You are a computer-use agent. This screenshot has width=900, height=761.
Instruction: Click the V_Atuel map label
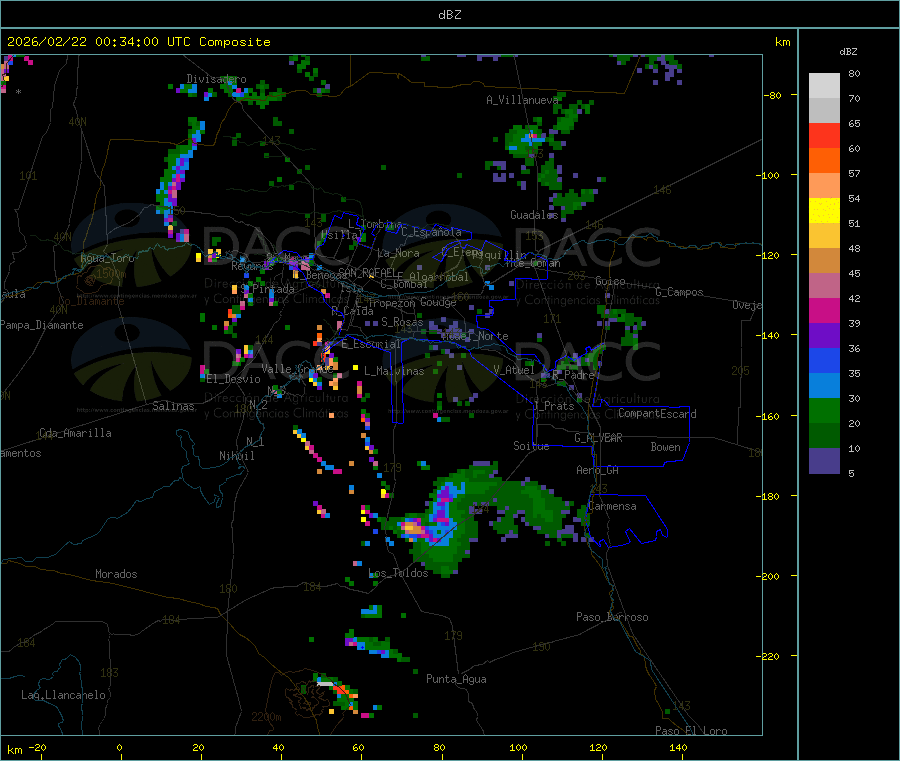[x=513, y=370]
